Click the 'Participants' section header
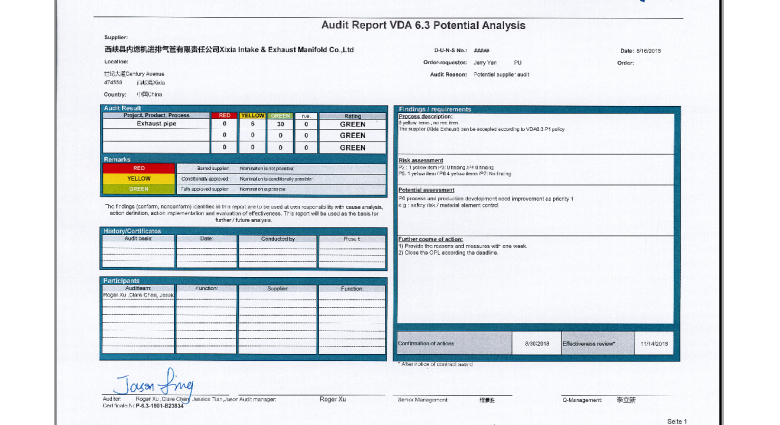 (121, 281)
